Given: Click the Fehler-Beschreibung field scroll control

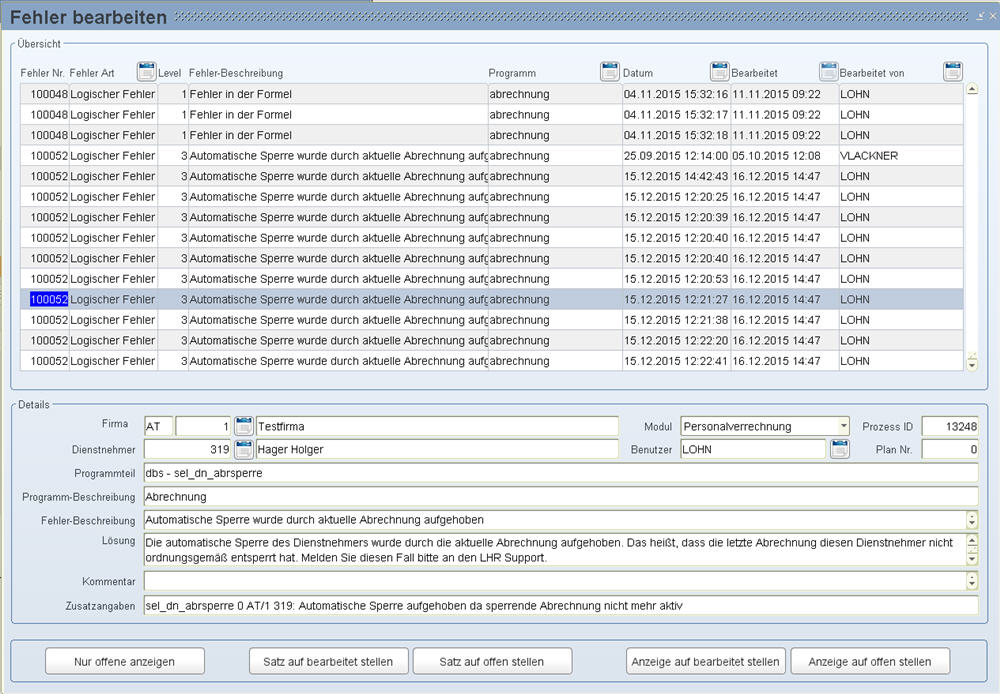Looking at the screenshot, I should click(972, 520).
